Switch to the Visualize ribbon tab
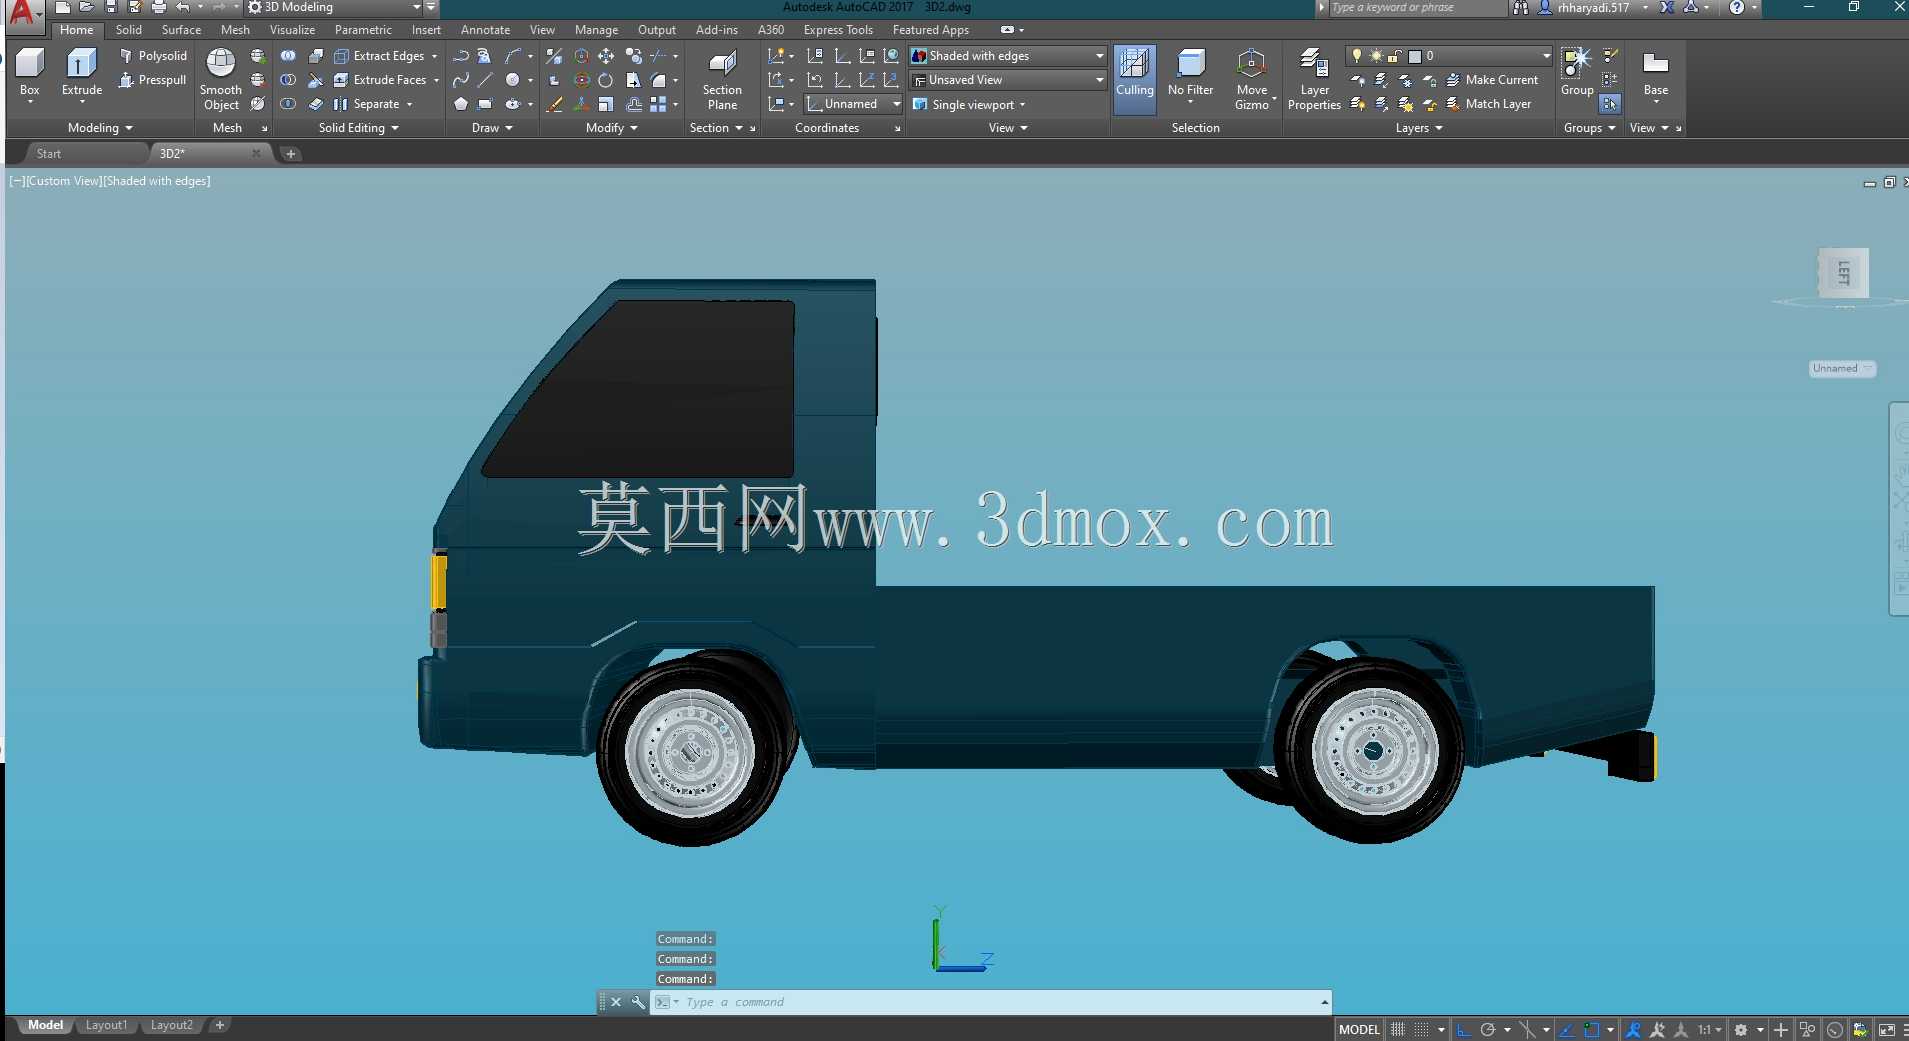Viewport: 1909px width, 1041px height. point(292,30)
